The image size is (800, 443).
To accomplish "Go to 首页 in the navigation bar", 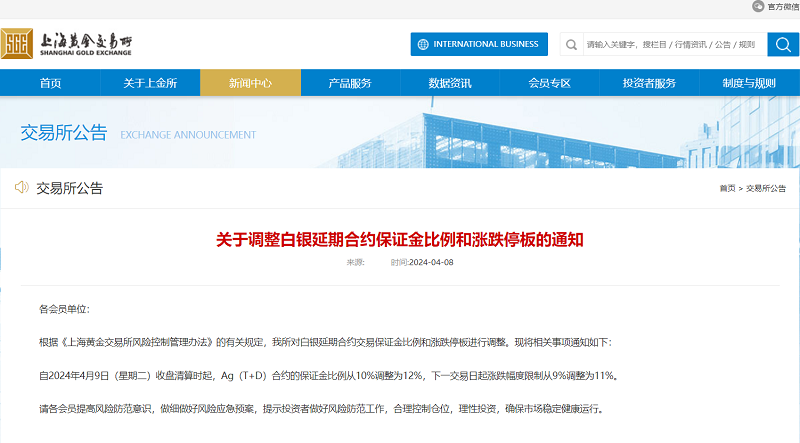I will click(50, 83).
